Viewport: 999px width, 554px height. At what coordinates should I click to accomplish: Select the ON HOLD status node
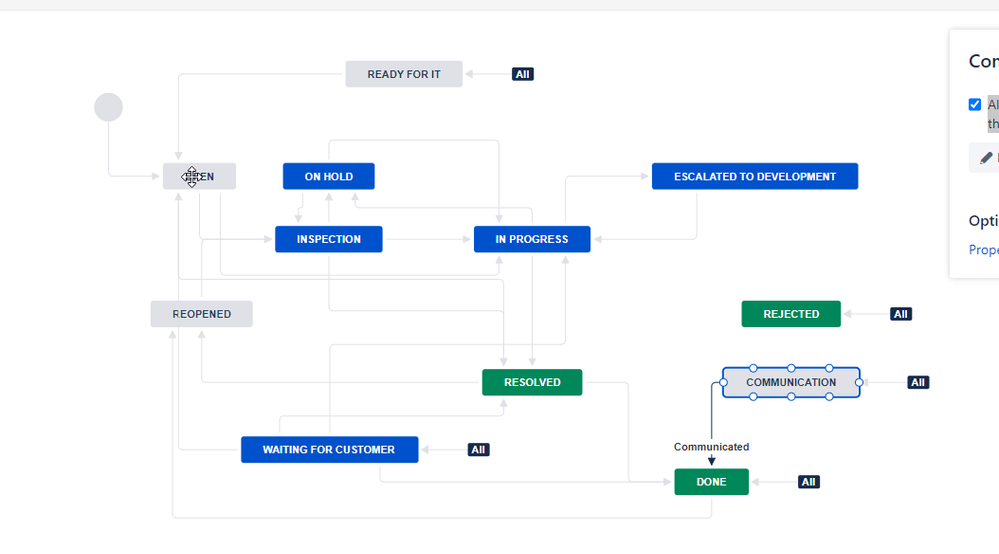[329, 176]
